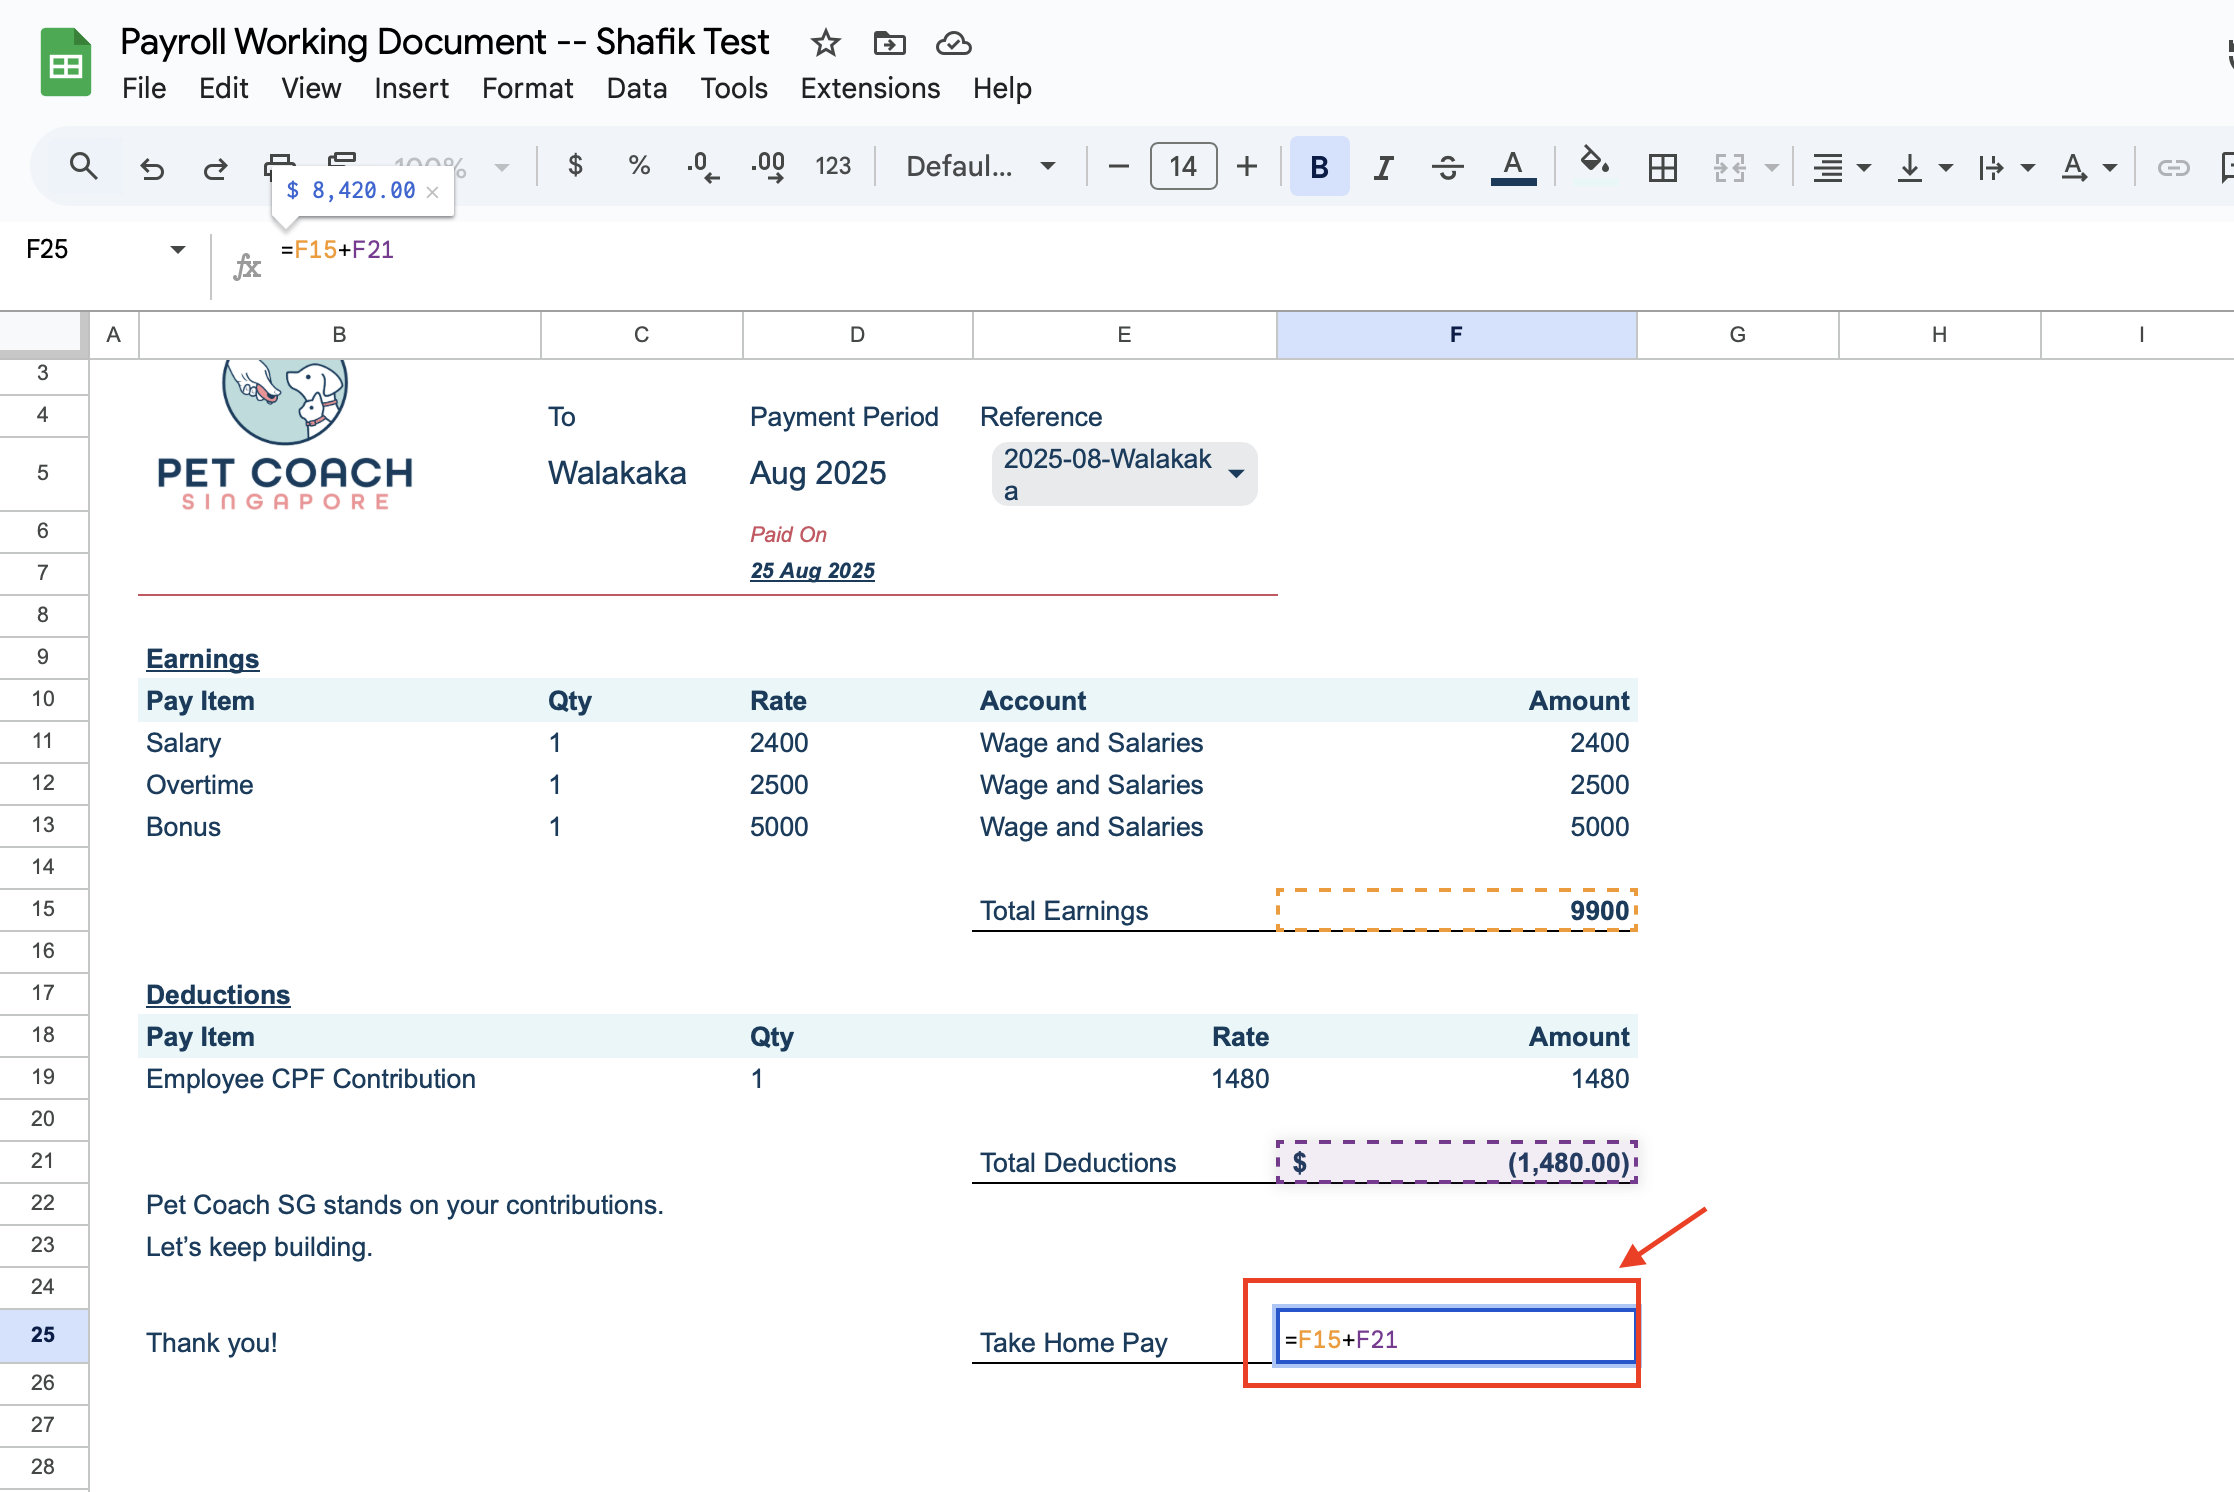This screenshot has width=2234, height=1492.
Task: Open the 123 more formats menu
Action: [833, 166]
